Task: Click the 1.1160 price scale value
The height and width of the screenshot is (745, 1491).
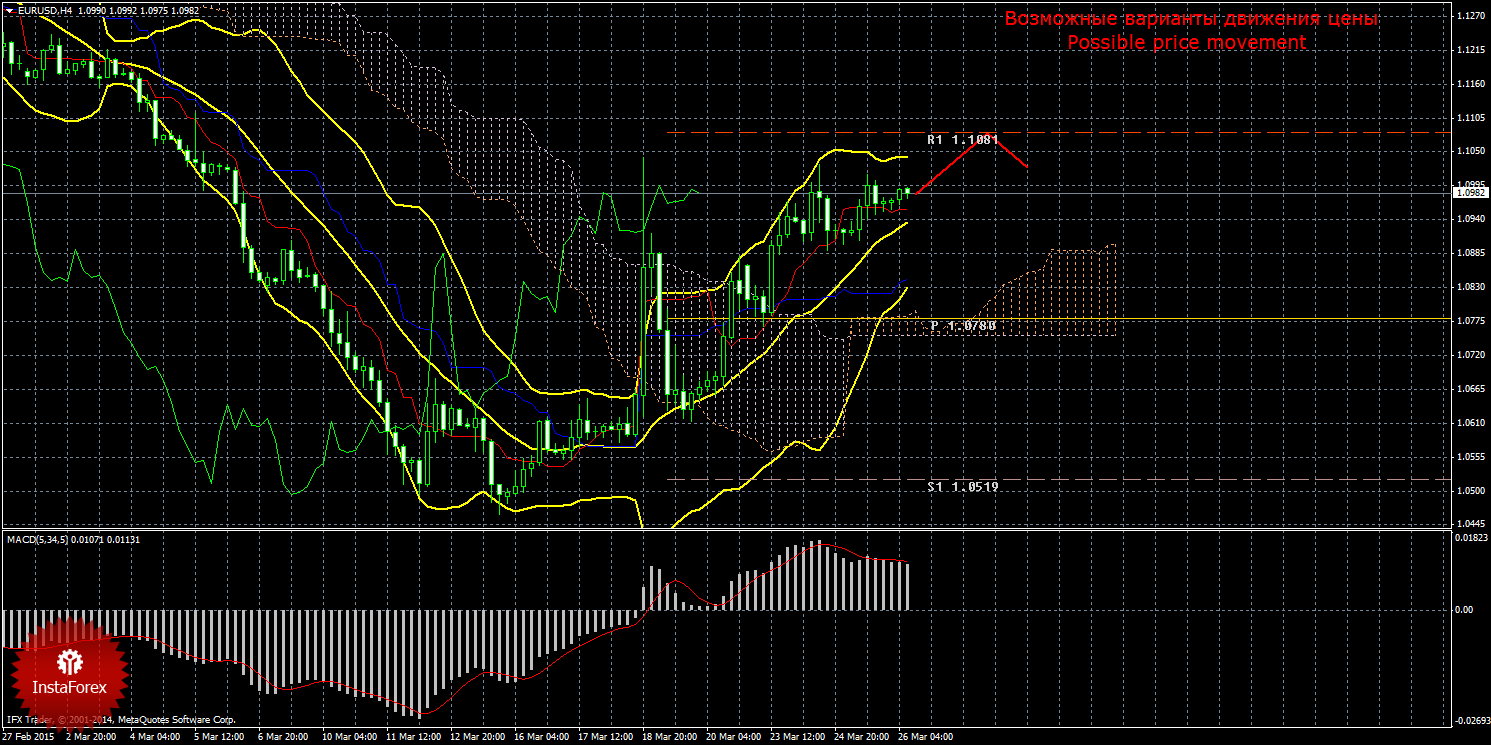Action: click(x=1469, y=84)
